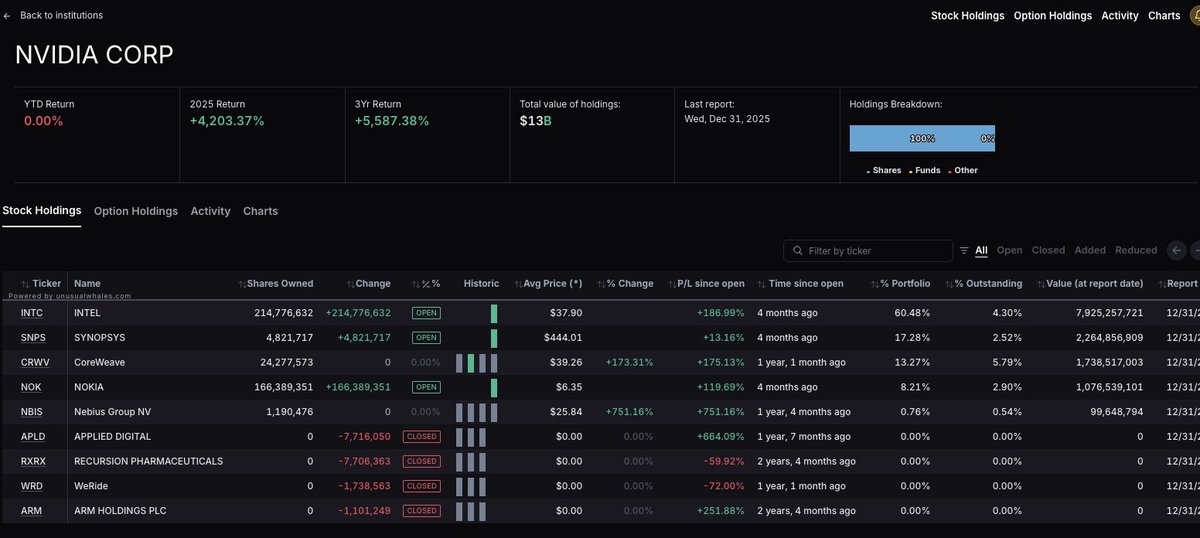Sort by the ½% column header
Viewport: 1200px width, 538px height.
click(426, 284)
